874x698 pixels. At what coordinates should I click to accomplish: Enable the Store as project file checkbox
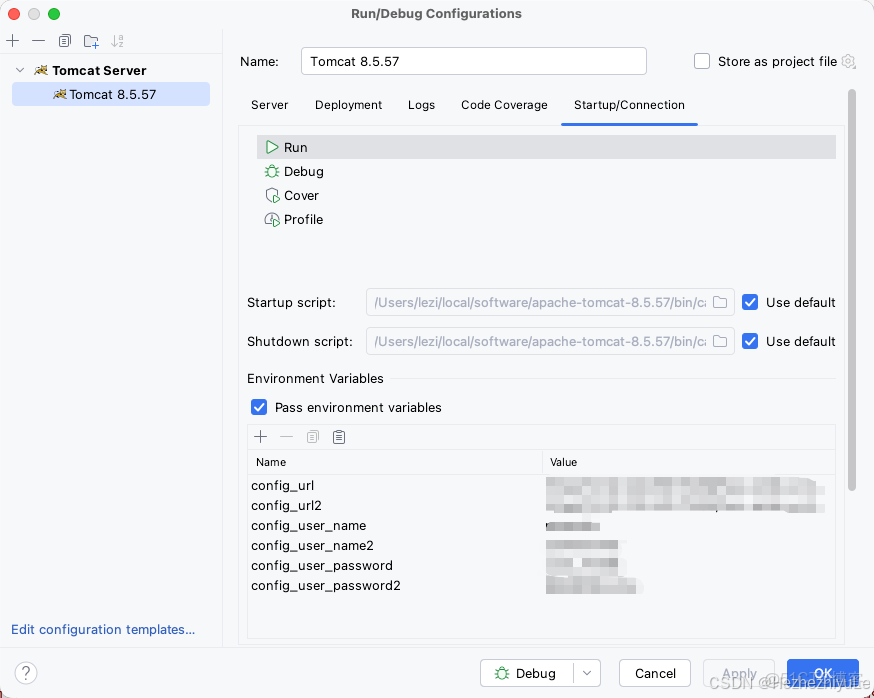tap(702, 61)
